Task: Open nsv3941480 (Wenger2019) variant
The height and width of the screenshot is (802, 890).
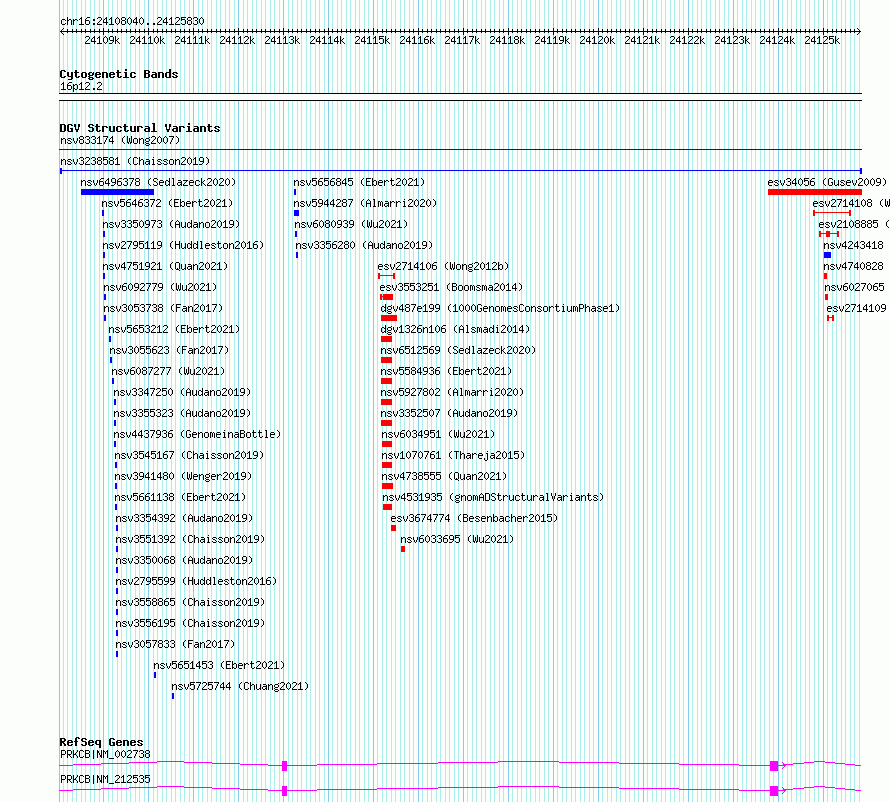Action: (x=183, y=476)
